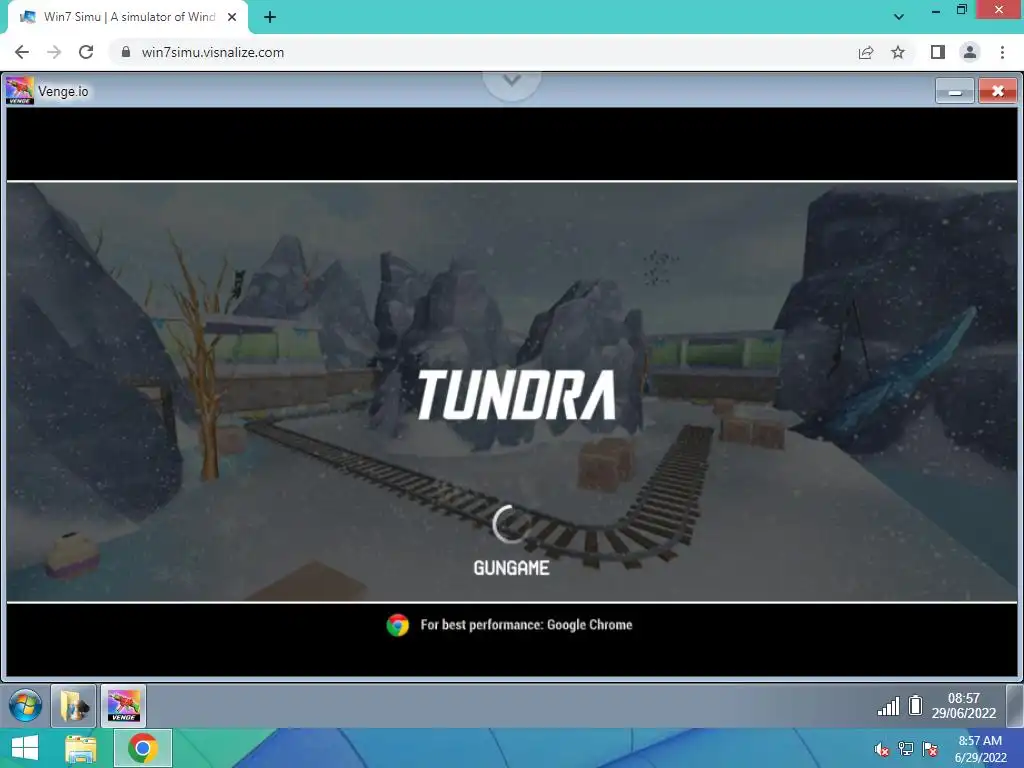Minimize the Chrome browser window

(936, 10)
